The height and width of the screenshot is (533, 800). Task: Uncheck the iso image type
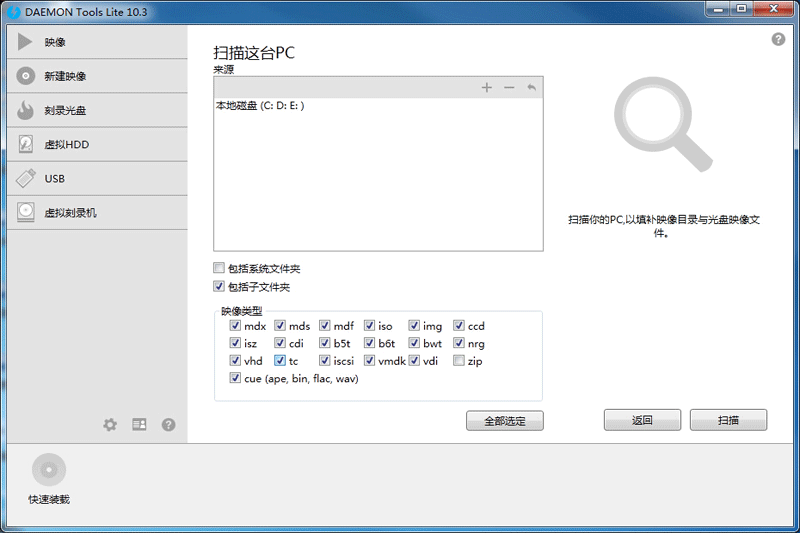coord(369,325)
